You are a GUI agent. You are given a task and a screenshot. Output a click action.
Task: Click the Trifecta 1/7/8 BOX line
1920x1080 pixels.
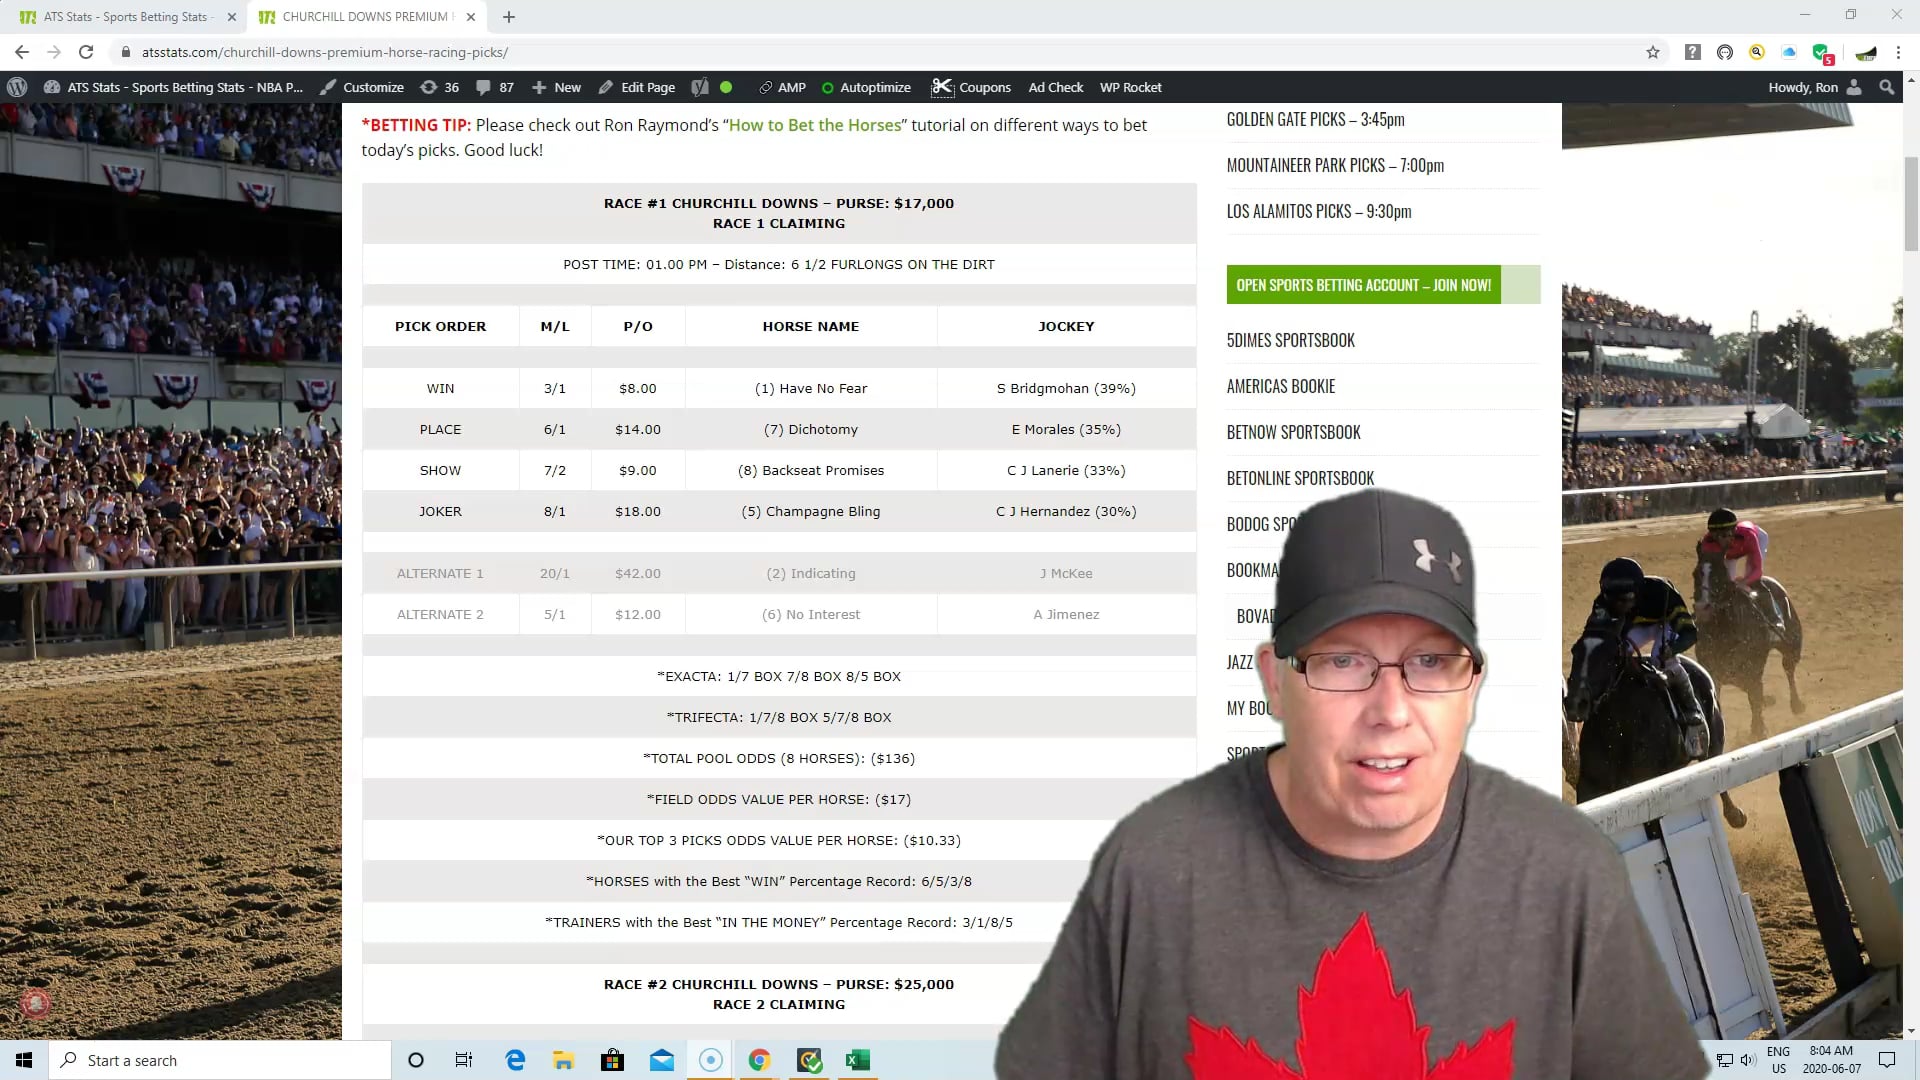(x=779, y=717)
